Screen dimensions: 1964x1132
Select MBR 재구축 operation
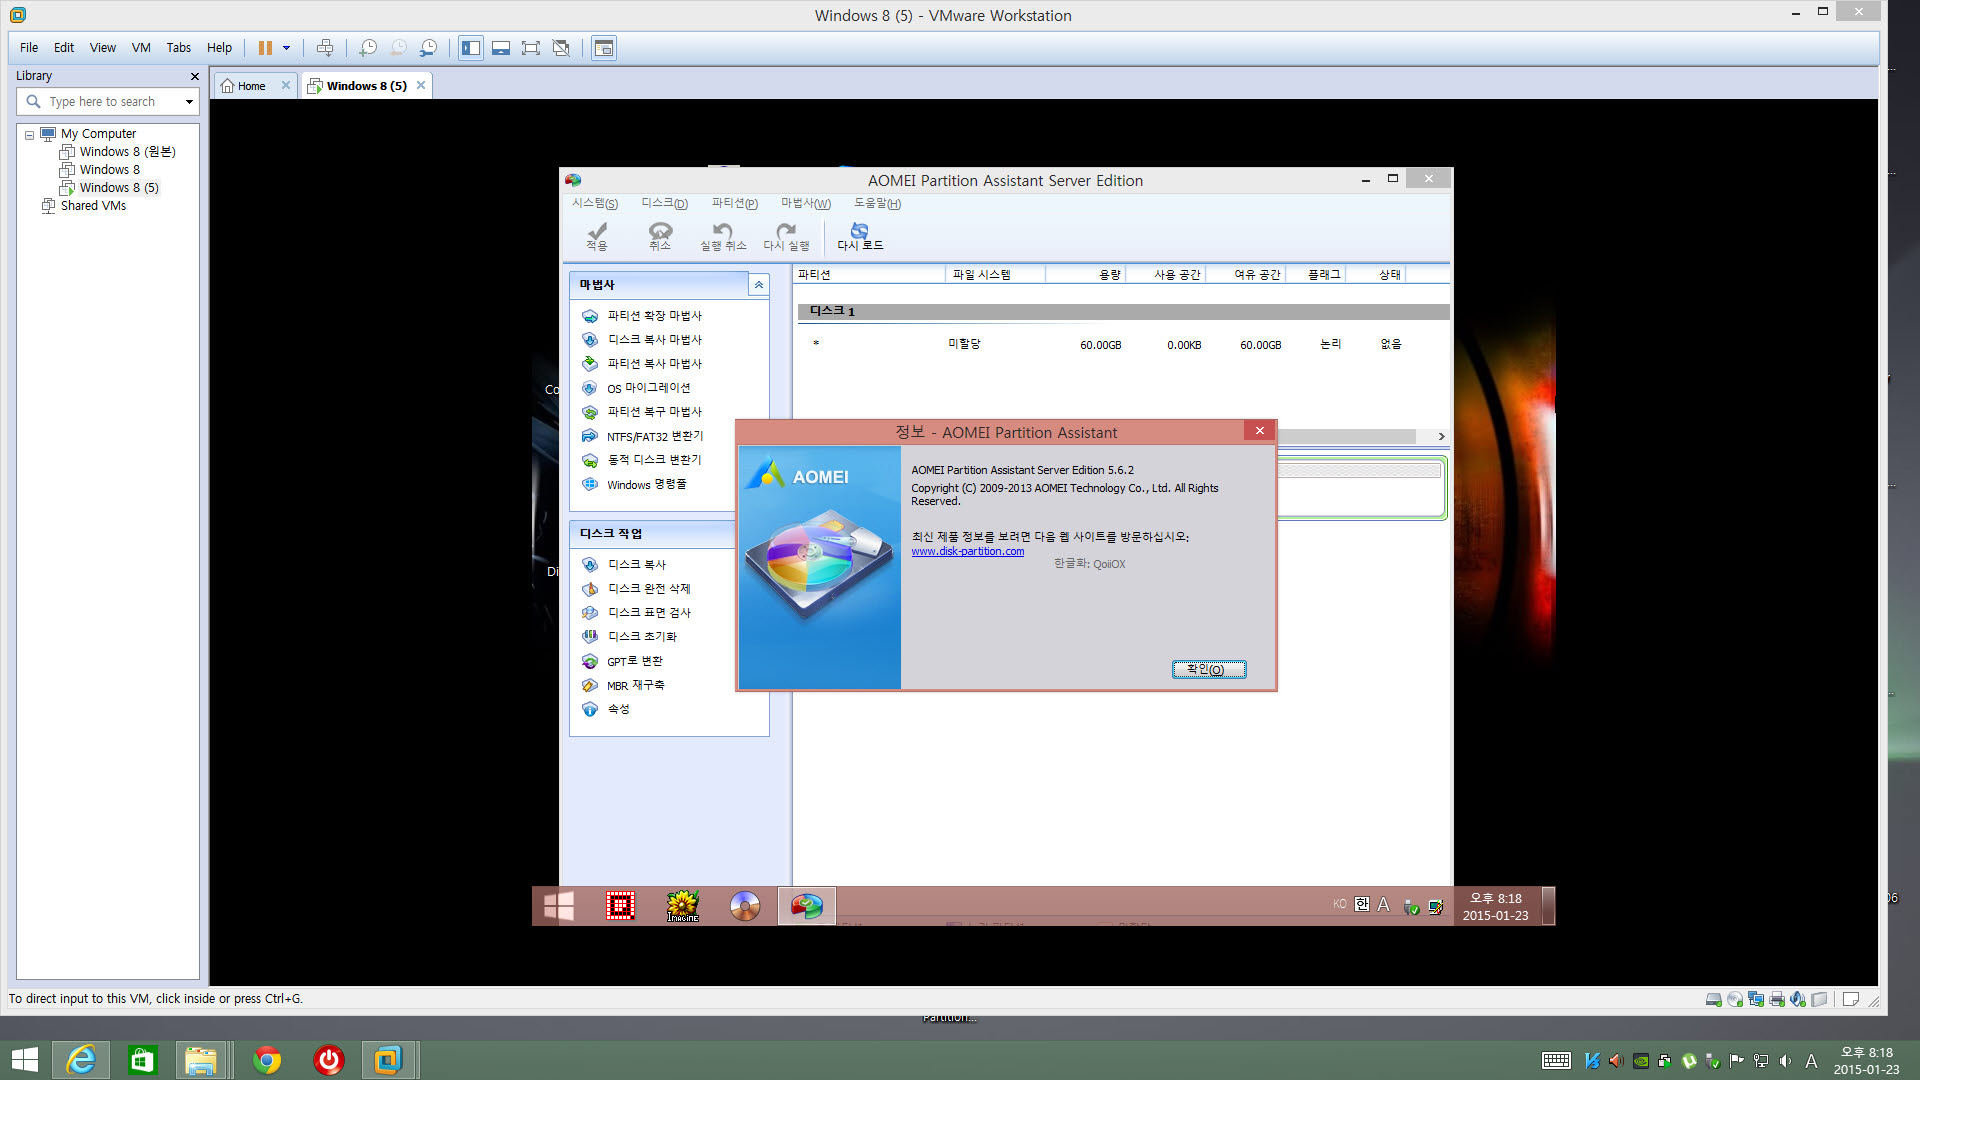coord(635,685)
